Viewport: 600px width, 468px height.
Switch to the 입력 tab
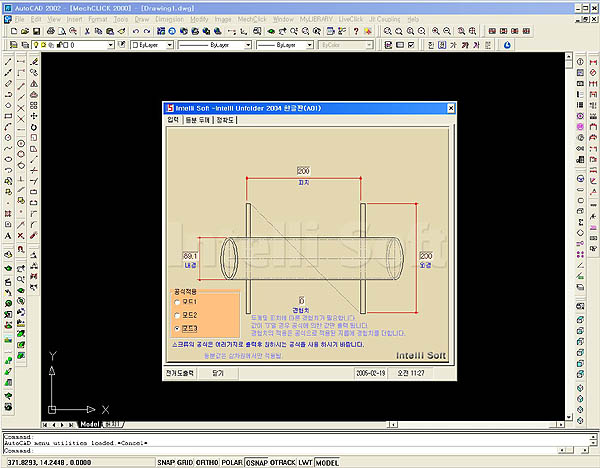173,120
